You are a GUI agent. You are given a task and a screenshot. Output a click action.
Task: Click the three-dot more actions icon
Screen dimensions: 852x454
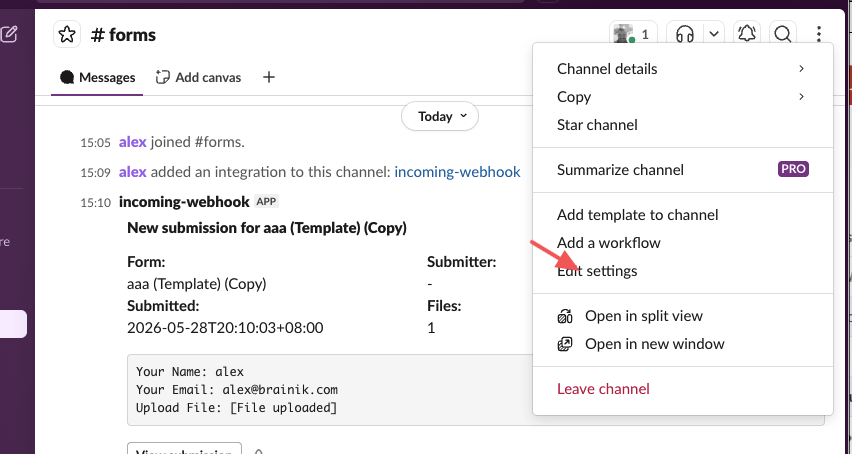click(818, 34)
